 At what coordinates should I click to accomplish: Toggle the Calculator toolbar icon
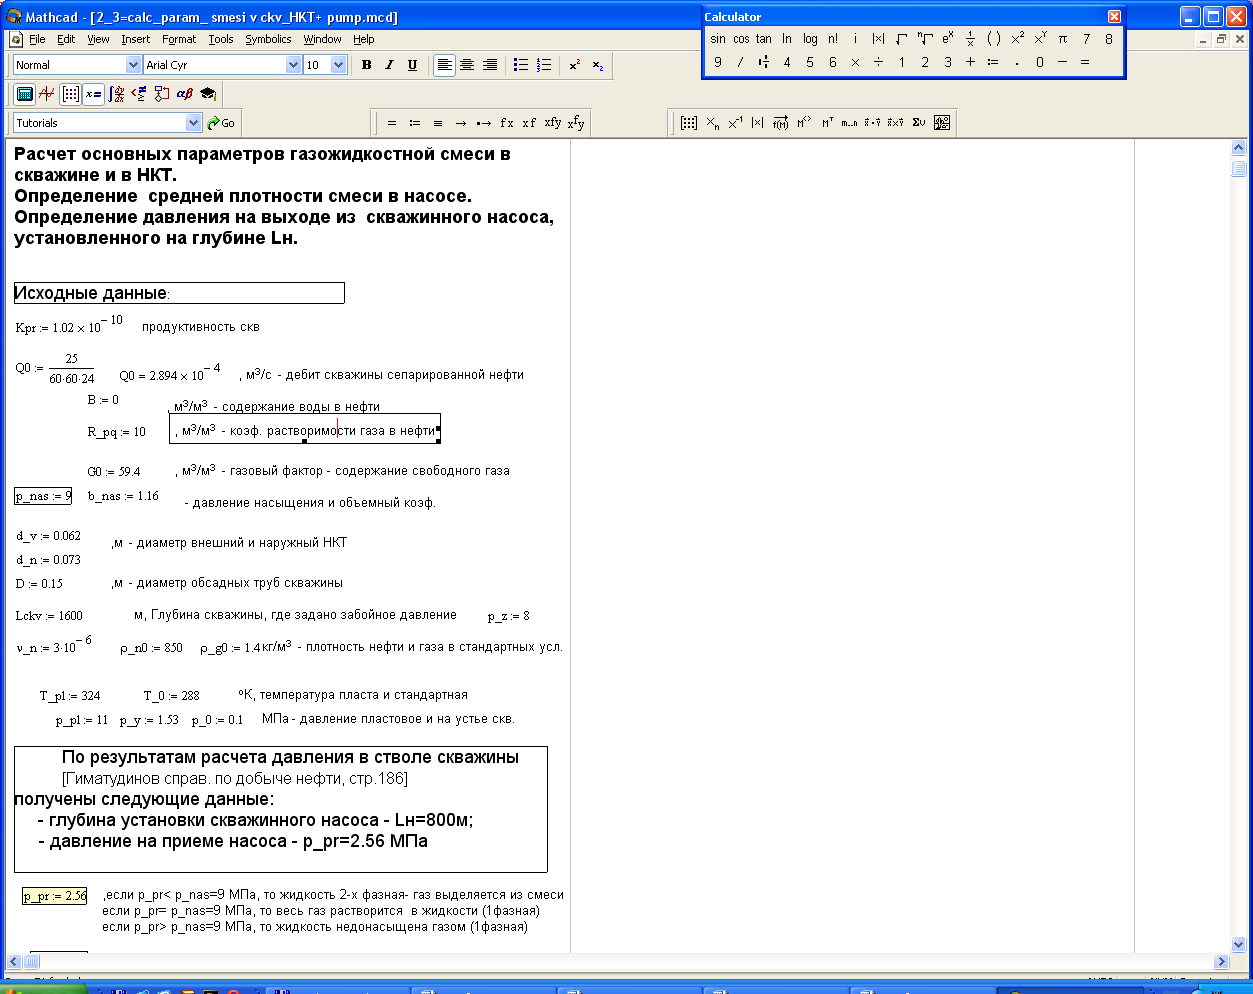(x=25, y=94)
